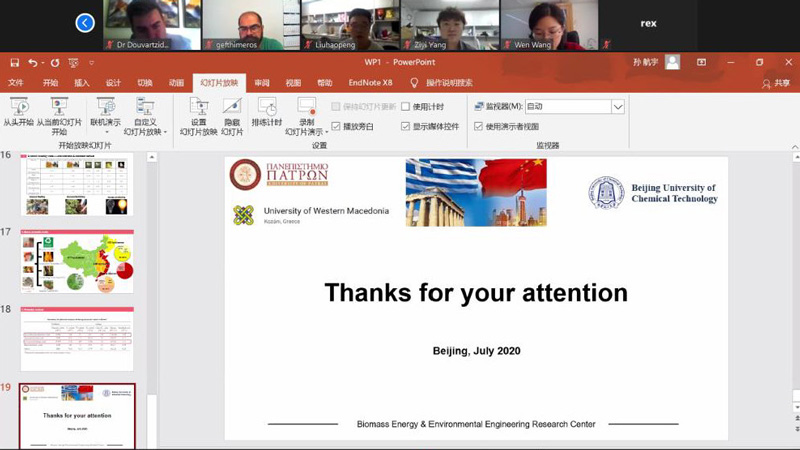This screenshot has width=800, height=450.
Task: Select slide 17 thumbnail with China map
Action: (x=77, y=261)
